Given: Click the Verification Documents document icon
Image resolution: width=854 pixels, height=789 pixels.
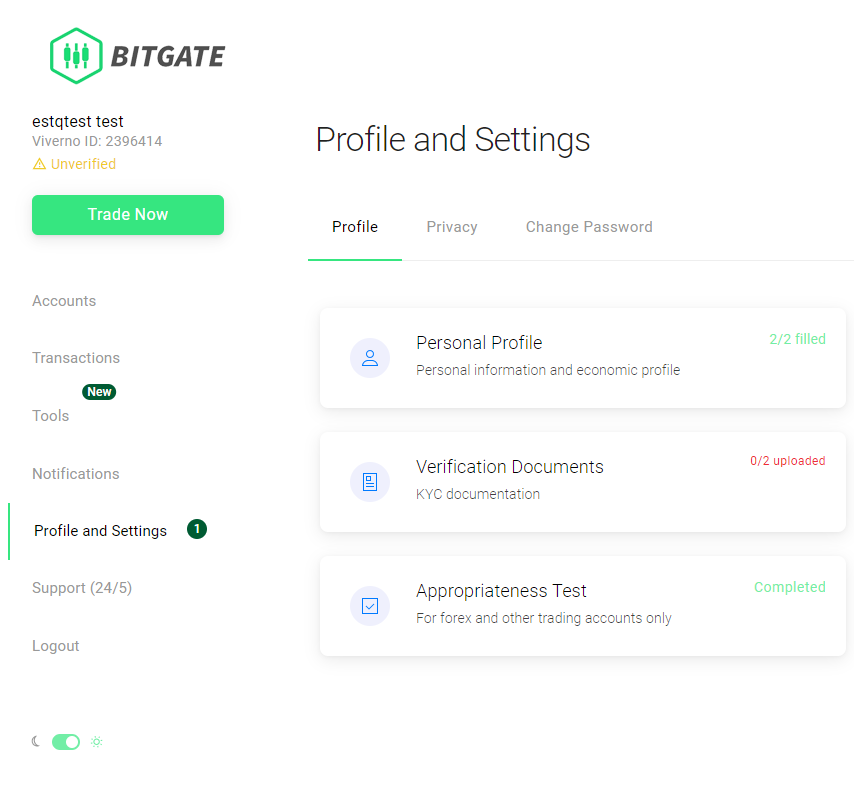Looking at the screenshot, I should [x=370, y=482].
